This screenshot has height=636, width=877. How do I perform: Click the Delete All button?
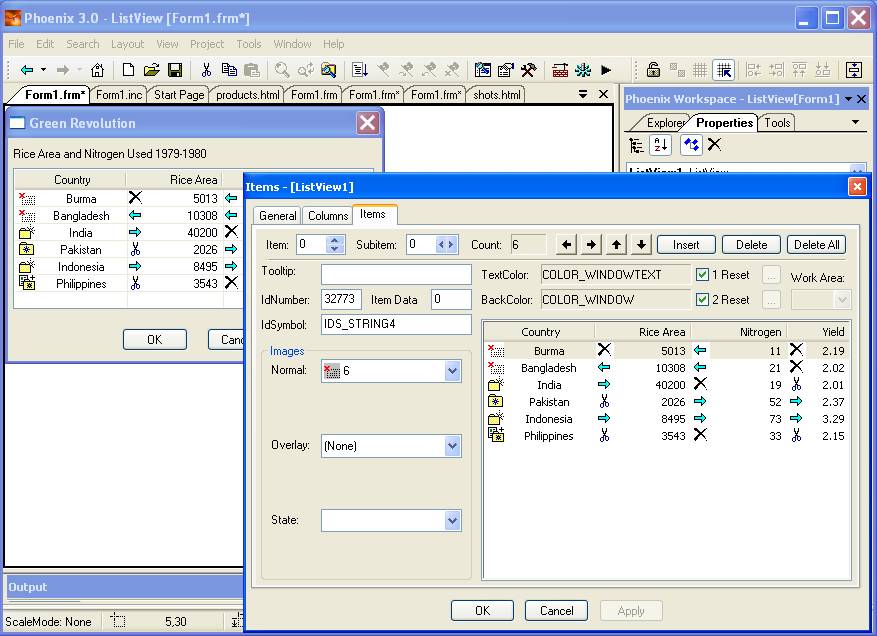pyautogui.click(x=817, y=244)
